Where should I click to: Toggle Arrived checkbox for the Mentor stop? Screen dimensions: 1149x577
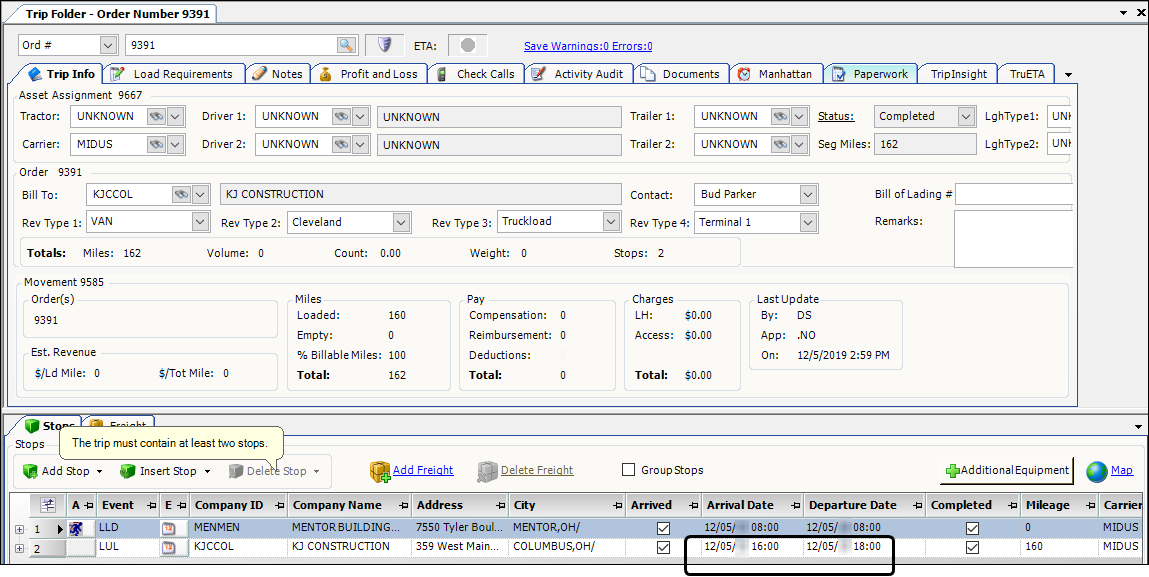(x=663, y=527)
